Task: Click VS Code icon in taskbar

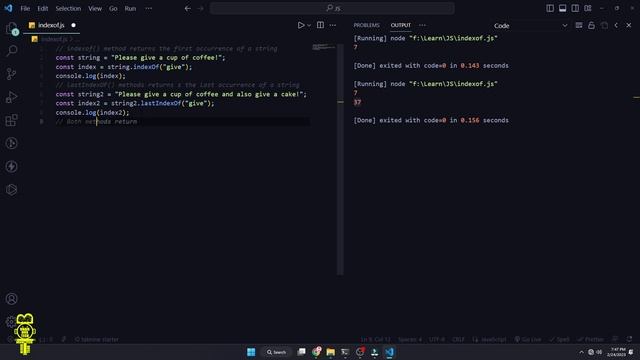Action: click(x=389, y=352)
